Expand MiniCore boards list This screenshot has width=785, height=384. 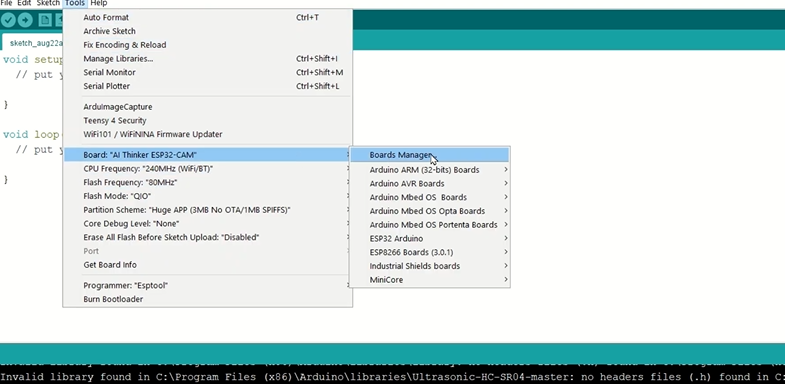point(430,280)
